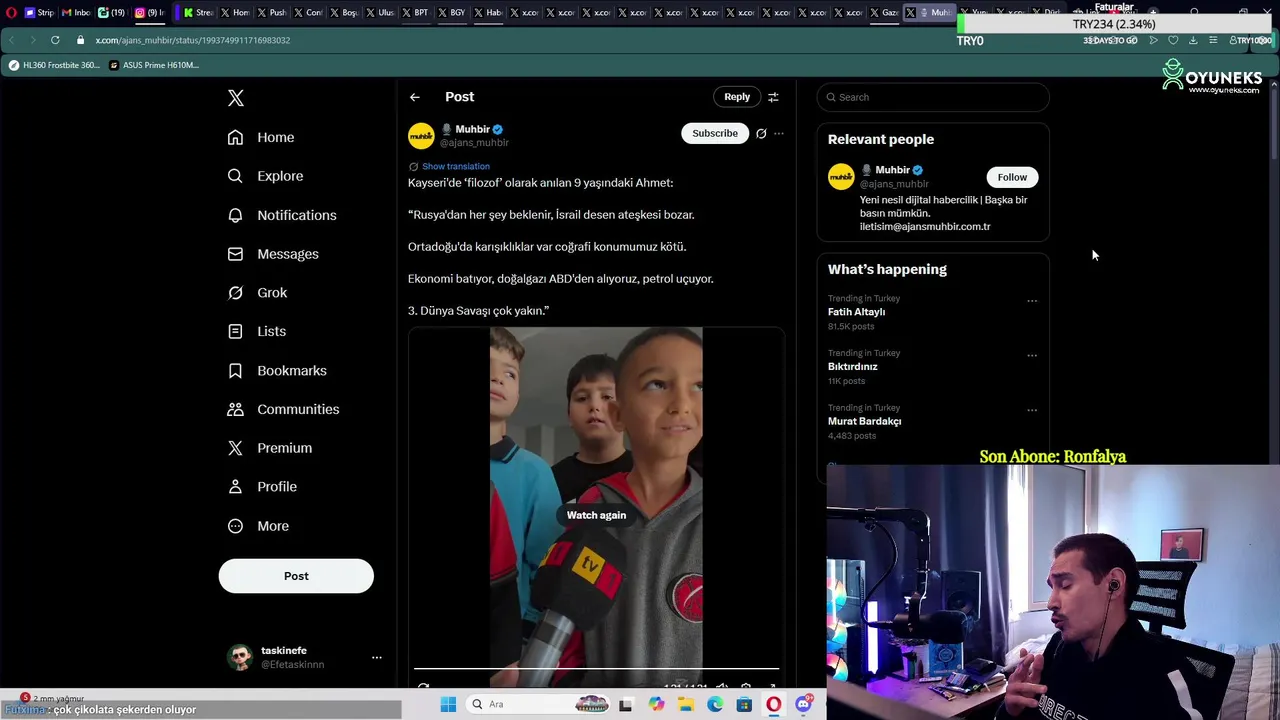Open the post's three-dot more menu

[779, 133]
